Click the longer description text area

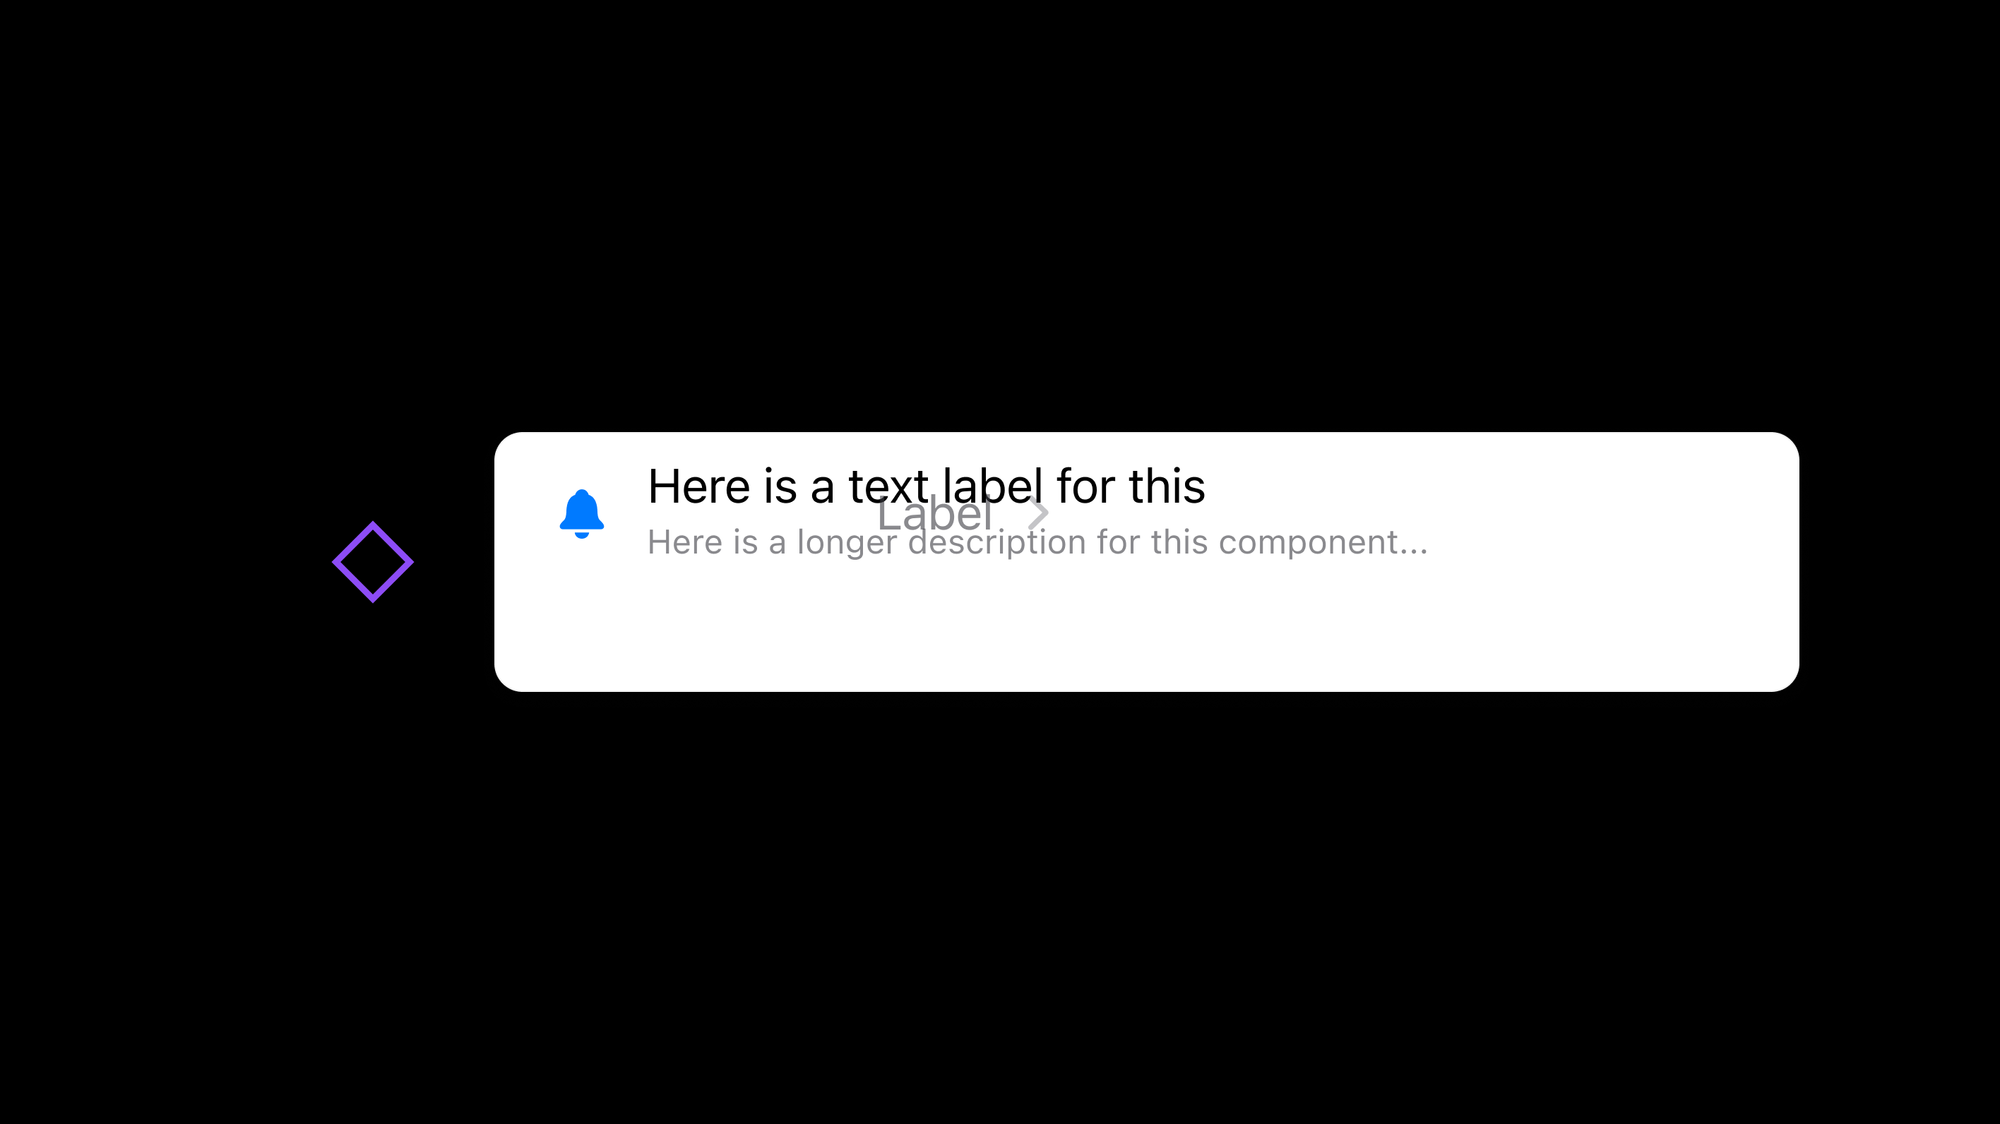(x=1037, y=541)
